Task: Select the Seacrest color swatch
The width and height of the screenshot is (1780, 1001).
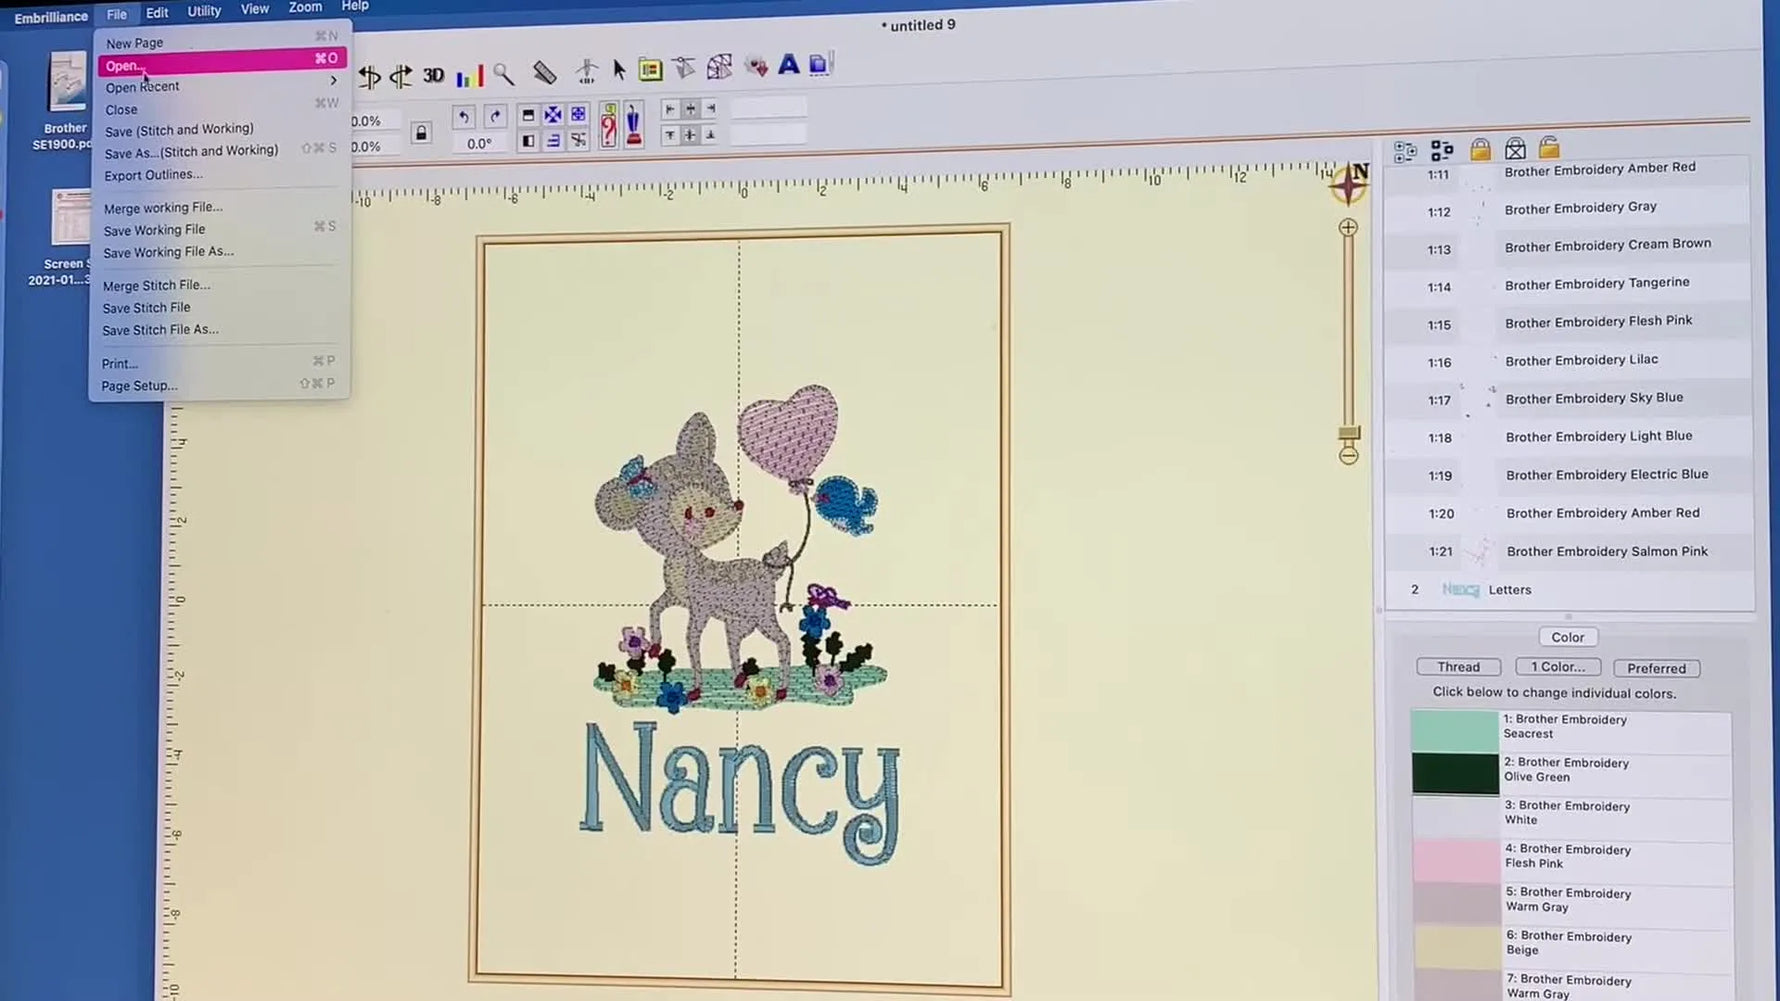Action: click(x=1454, y=730)
